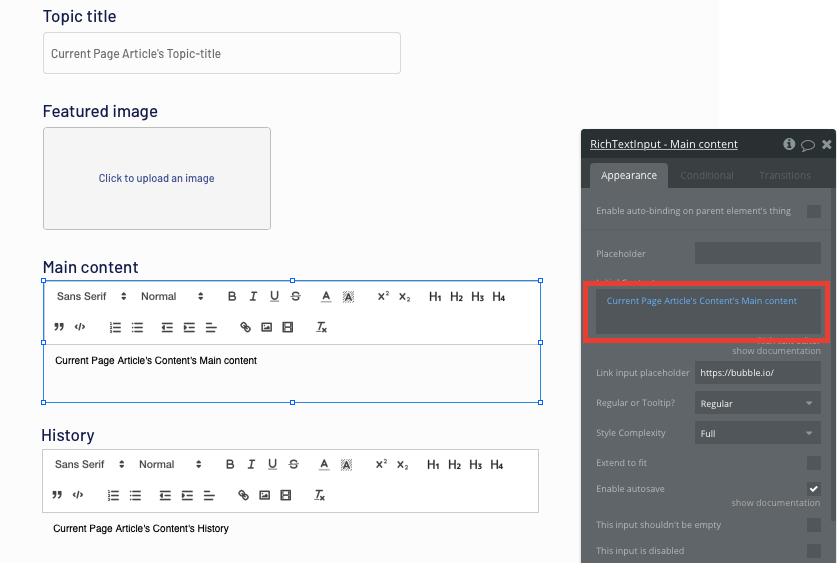Edit Link input placeholder field
The height and width of the screenshot is (563, 837).
[757, 372]
